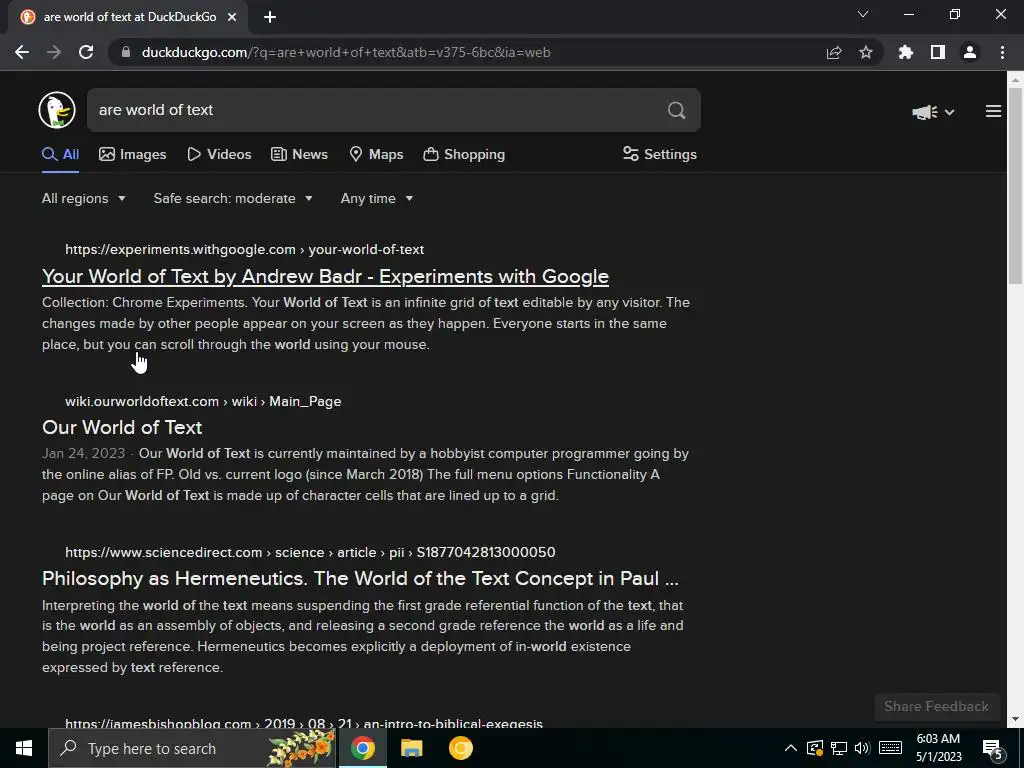Open the Windows Start menu
This screenshot has width=1024, height=768.
point(24,748)
